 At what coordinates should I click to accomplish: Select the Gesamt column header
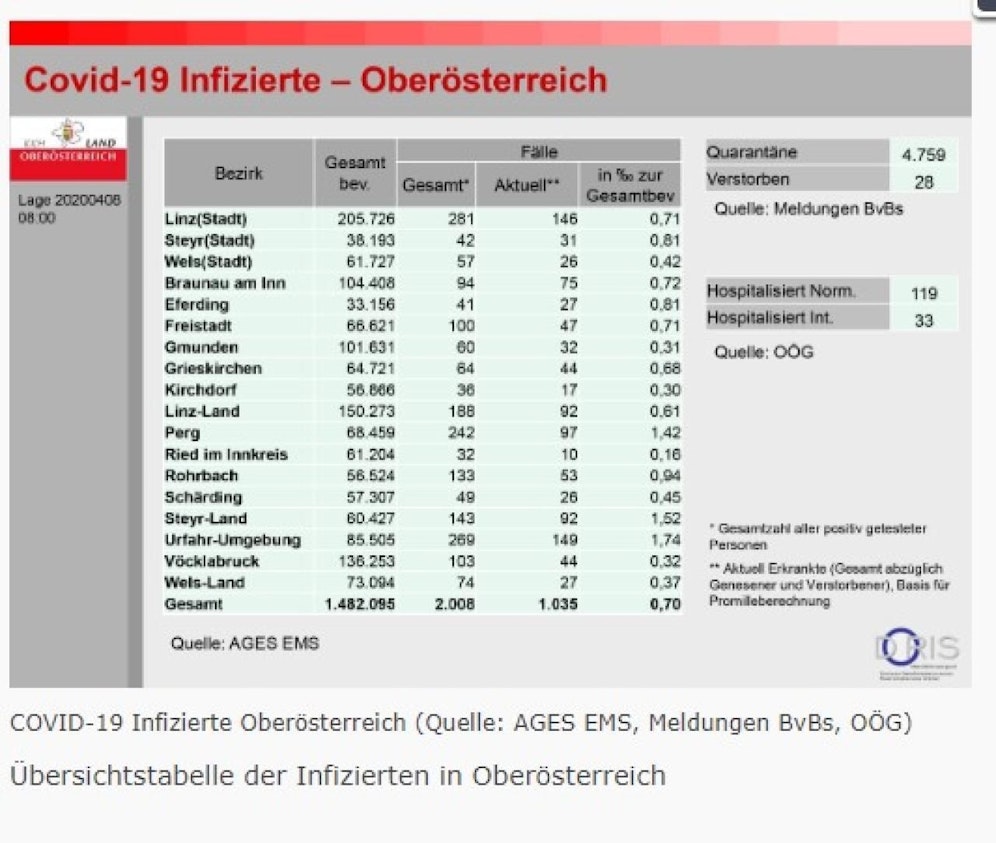click(435, 183)
